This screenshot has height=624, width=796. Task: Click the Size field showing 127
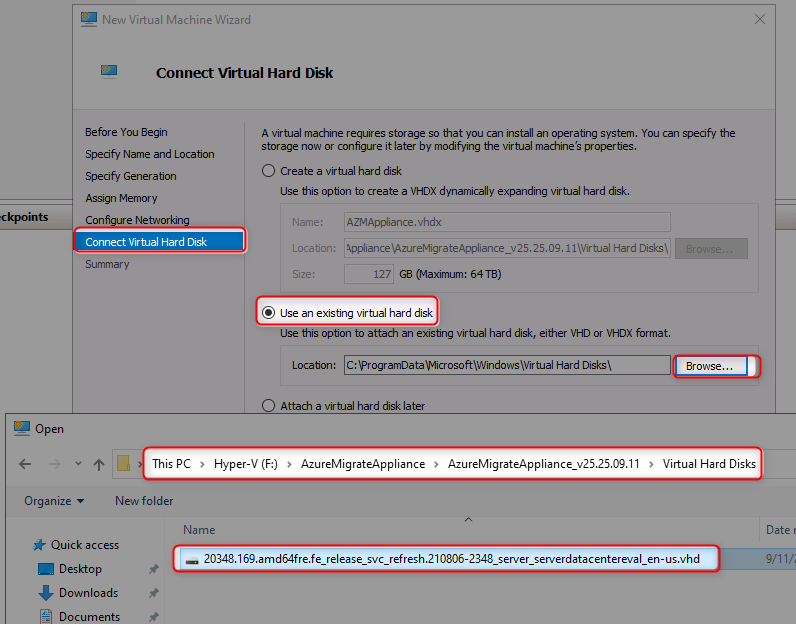point(369,274)
